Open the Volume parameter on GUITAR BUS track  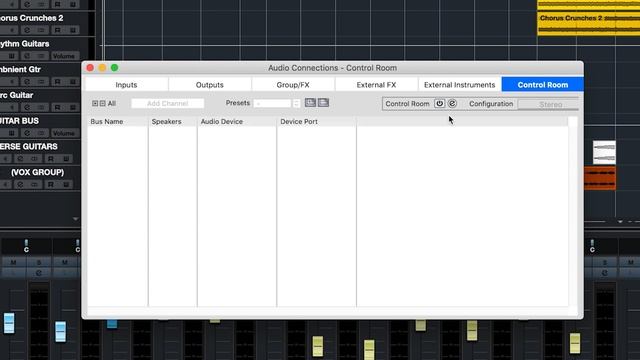click(64, 133)
